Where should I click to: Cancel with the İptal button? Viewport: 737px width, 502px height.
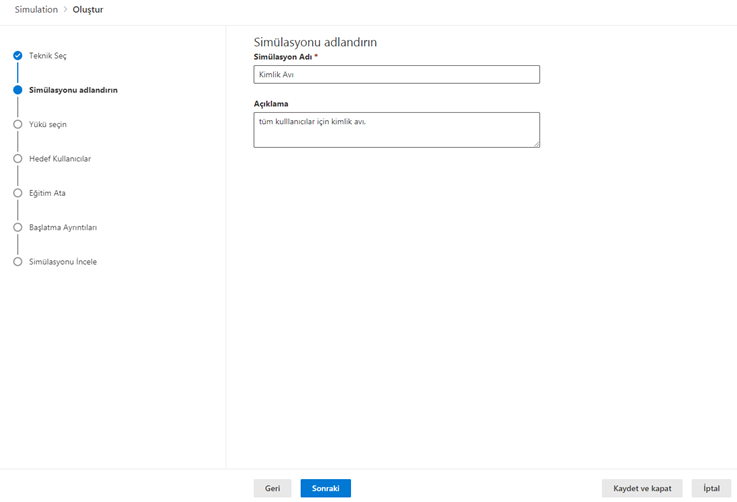[712, 488]
